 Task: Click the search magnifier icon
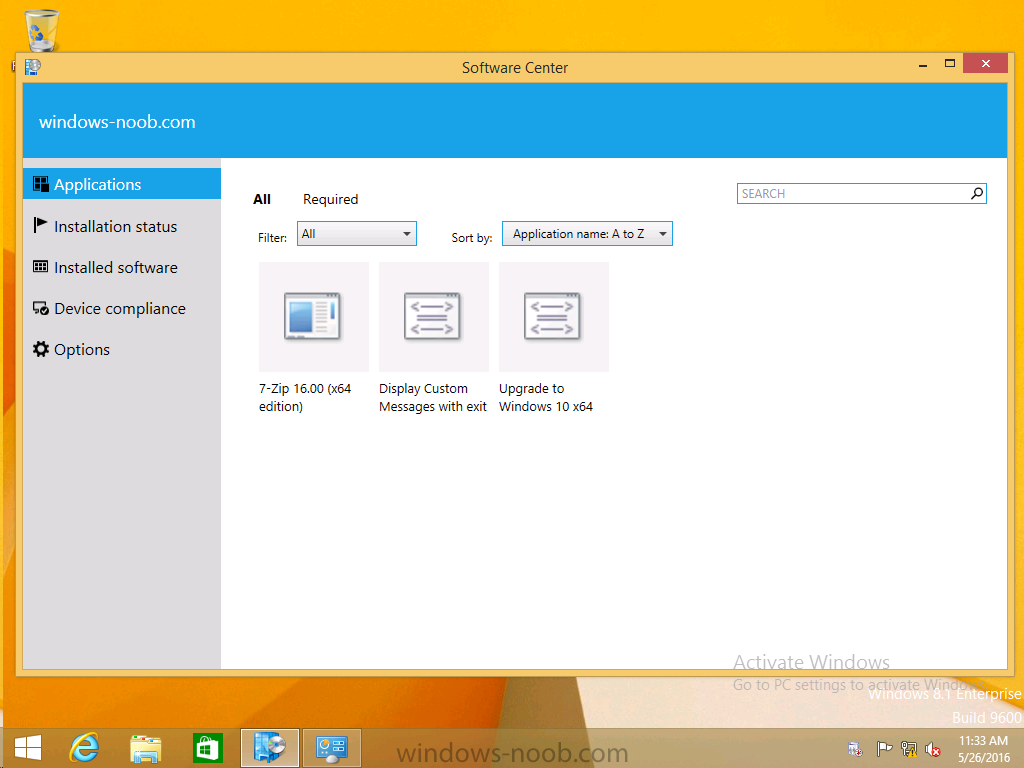tap(976, 193)
